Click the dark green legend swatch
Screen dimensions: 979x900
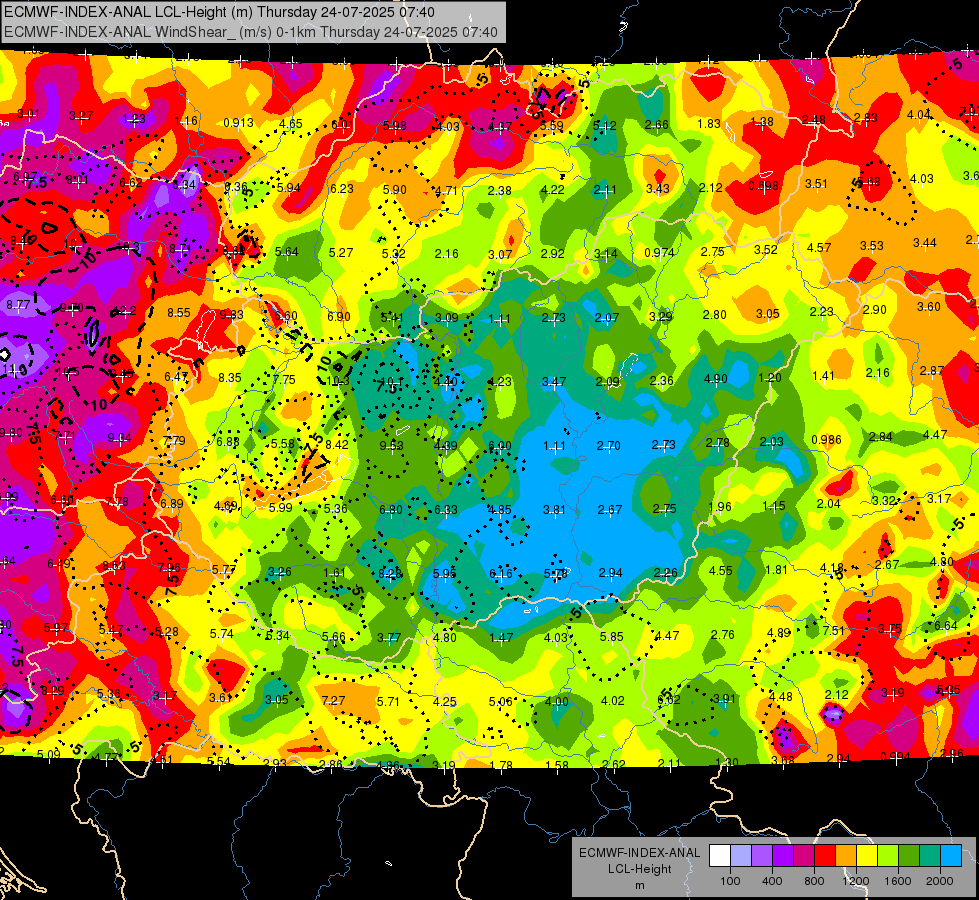pos(909,856)
